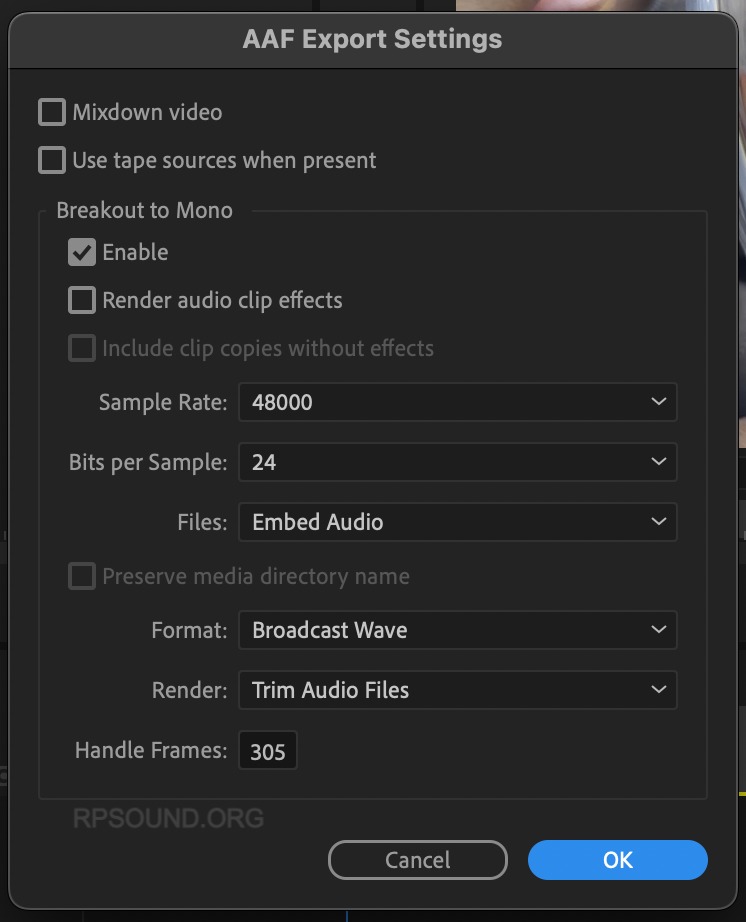The height and width of the screenshot is (922, 746).
Task: Confirm export settings with the OK button
Action: [617, 860]
